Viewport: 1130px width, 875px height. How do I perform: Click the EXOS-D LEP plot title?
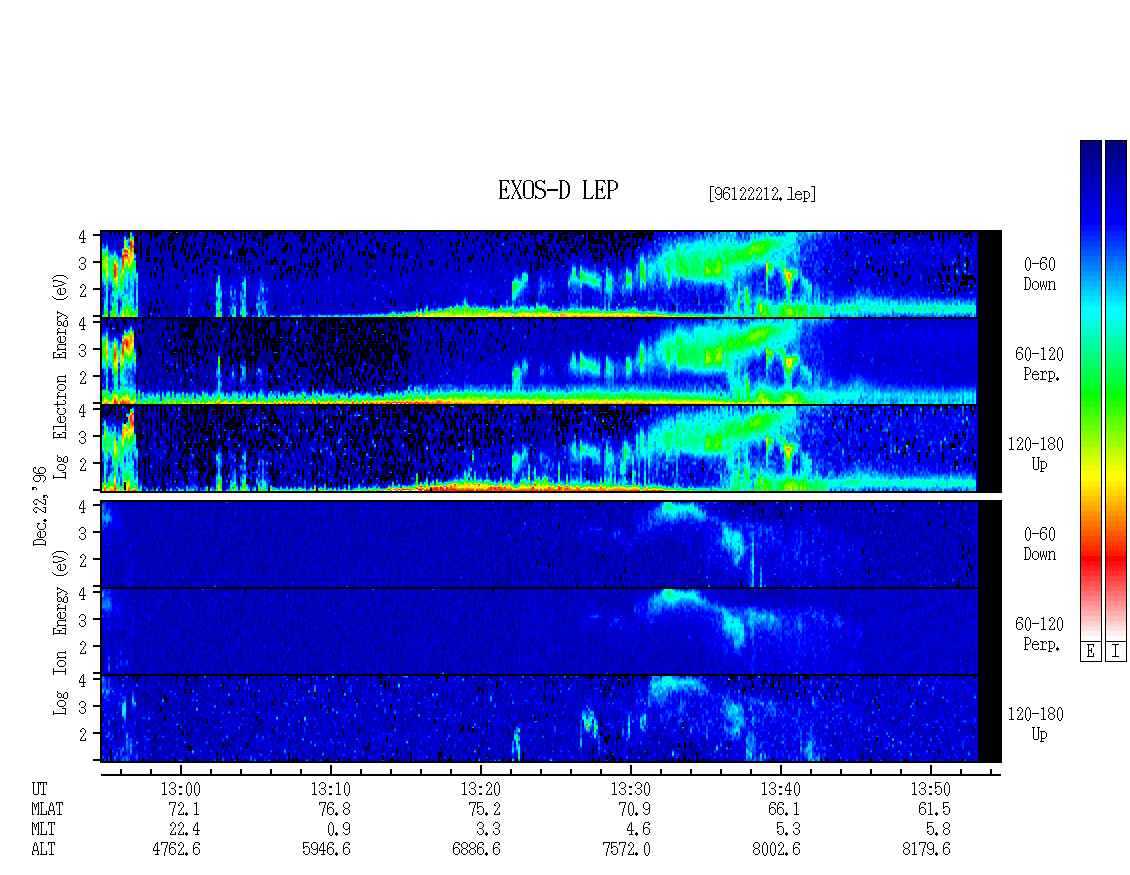coord(558,190)
